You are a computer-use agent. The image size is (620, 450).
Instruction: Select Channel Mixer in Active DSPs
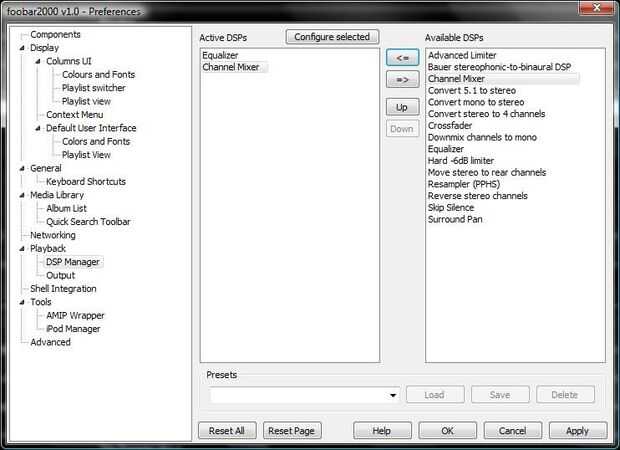[231, 67]
